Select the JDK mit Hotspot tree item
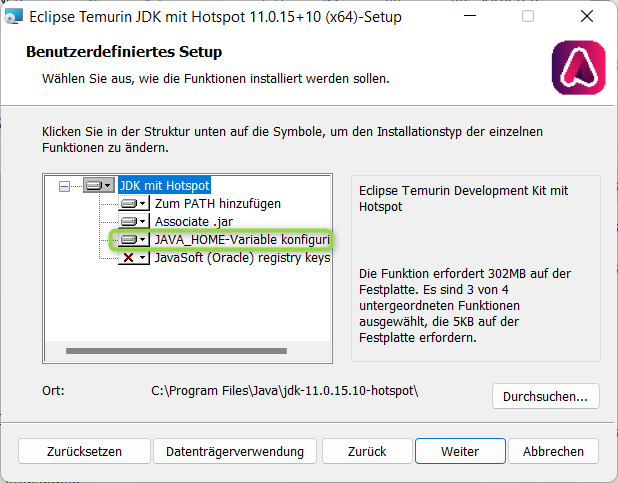The image size is (618, 483). [x=164, y=185]
